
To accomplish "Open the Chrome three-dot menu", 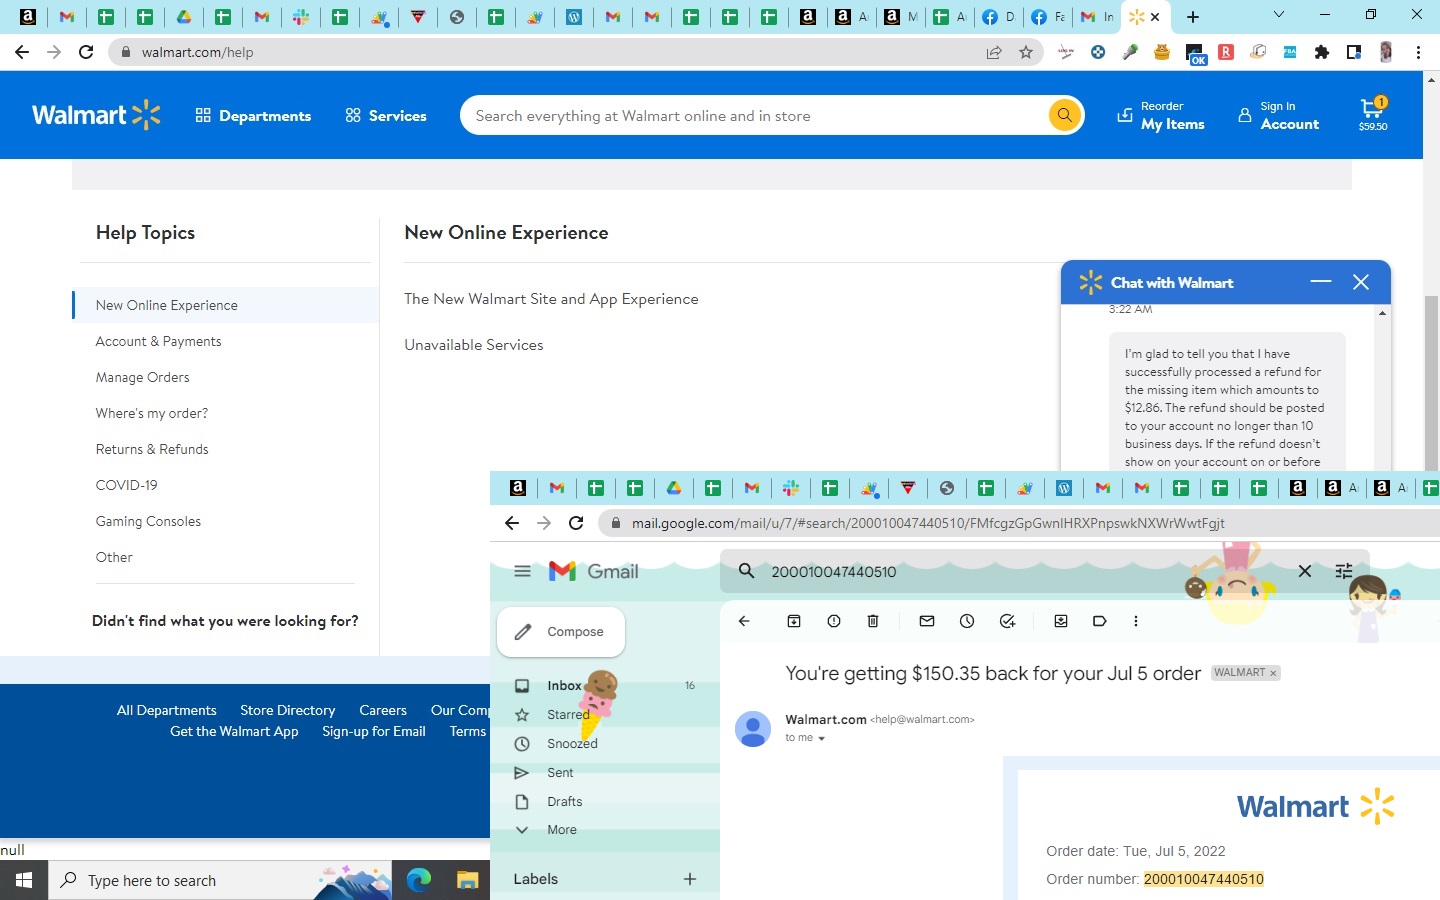I will [x=1418, y=52].
